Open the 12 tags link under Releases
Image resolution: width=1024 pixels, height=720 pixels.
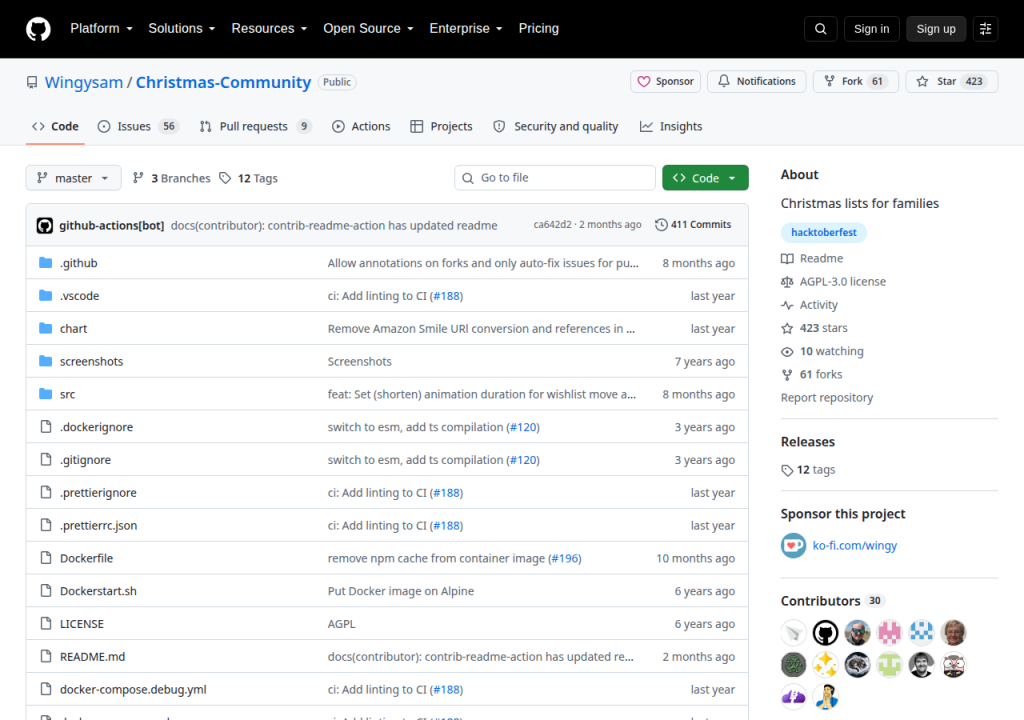(808, 470)
